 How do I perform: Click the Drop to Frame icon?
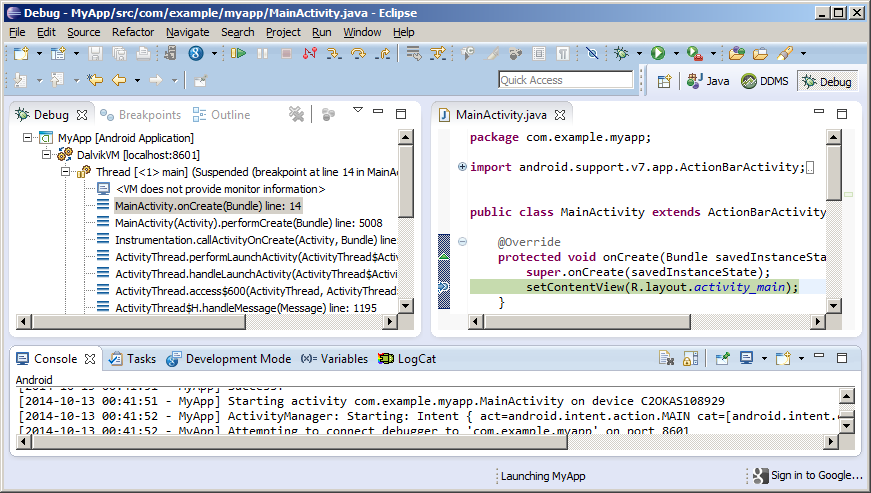pyautogui.click(x=413, y=53)
